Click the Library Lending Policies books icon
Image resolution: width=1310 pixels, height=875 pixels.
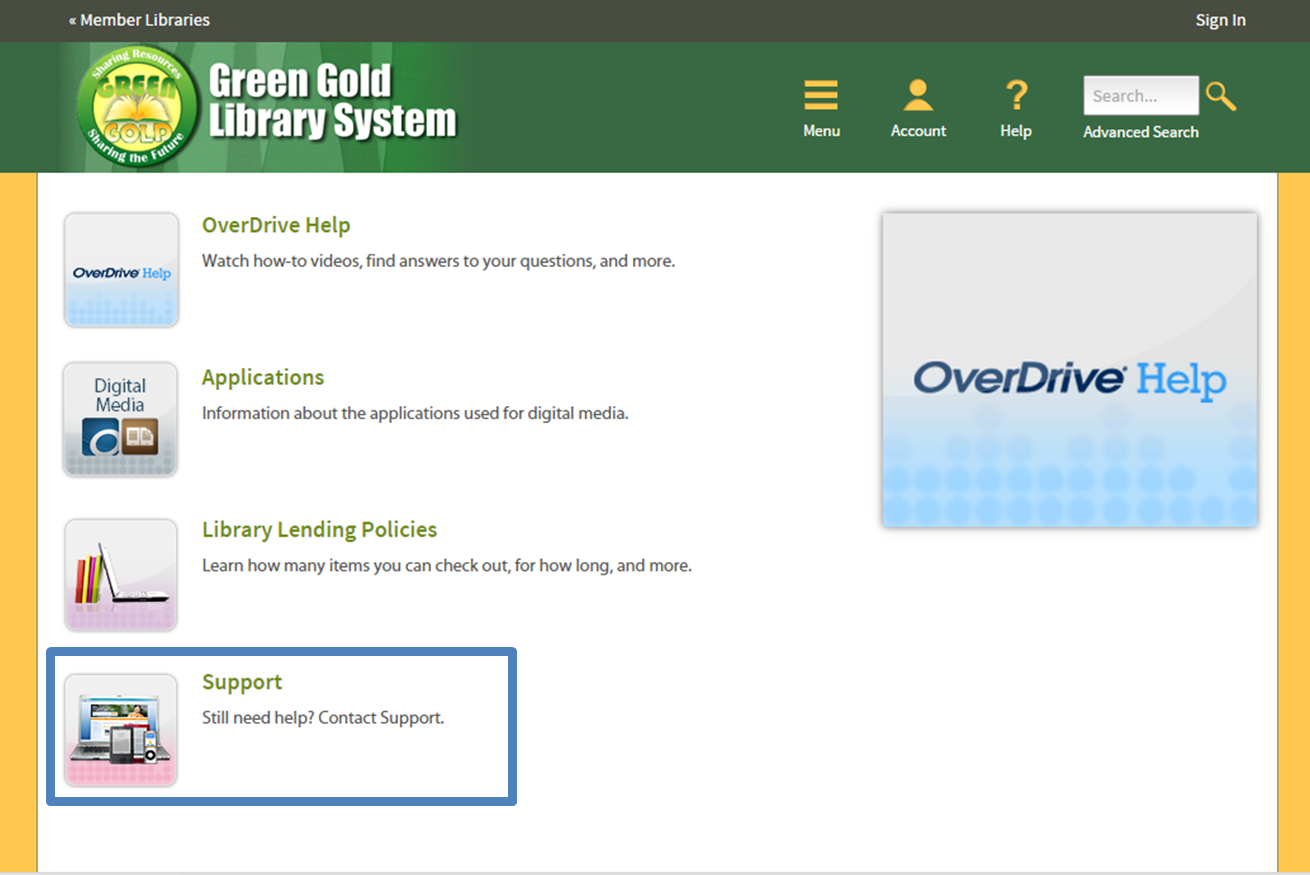pos(120,574)
